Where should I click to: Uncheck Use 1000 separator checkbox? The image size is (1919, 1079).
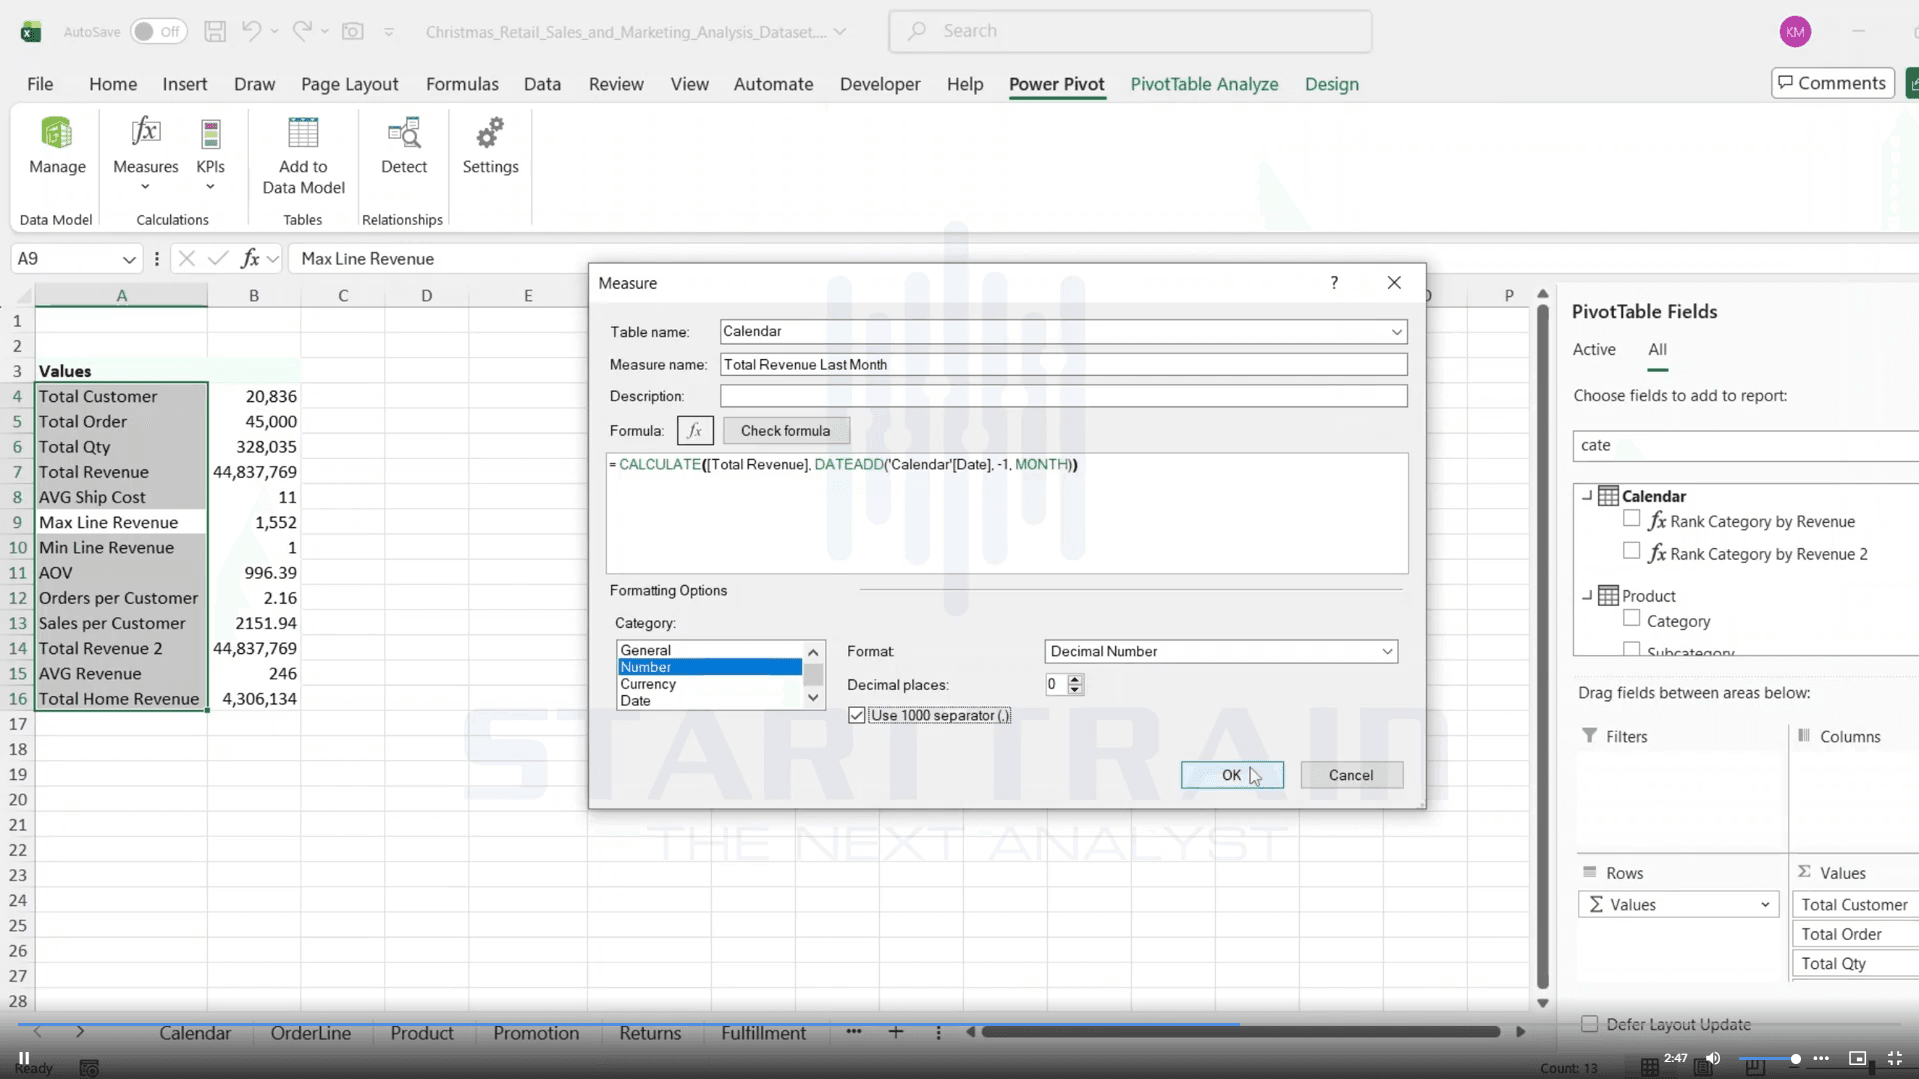coord(857,715)
